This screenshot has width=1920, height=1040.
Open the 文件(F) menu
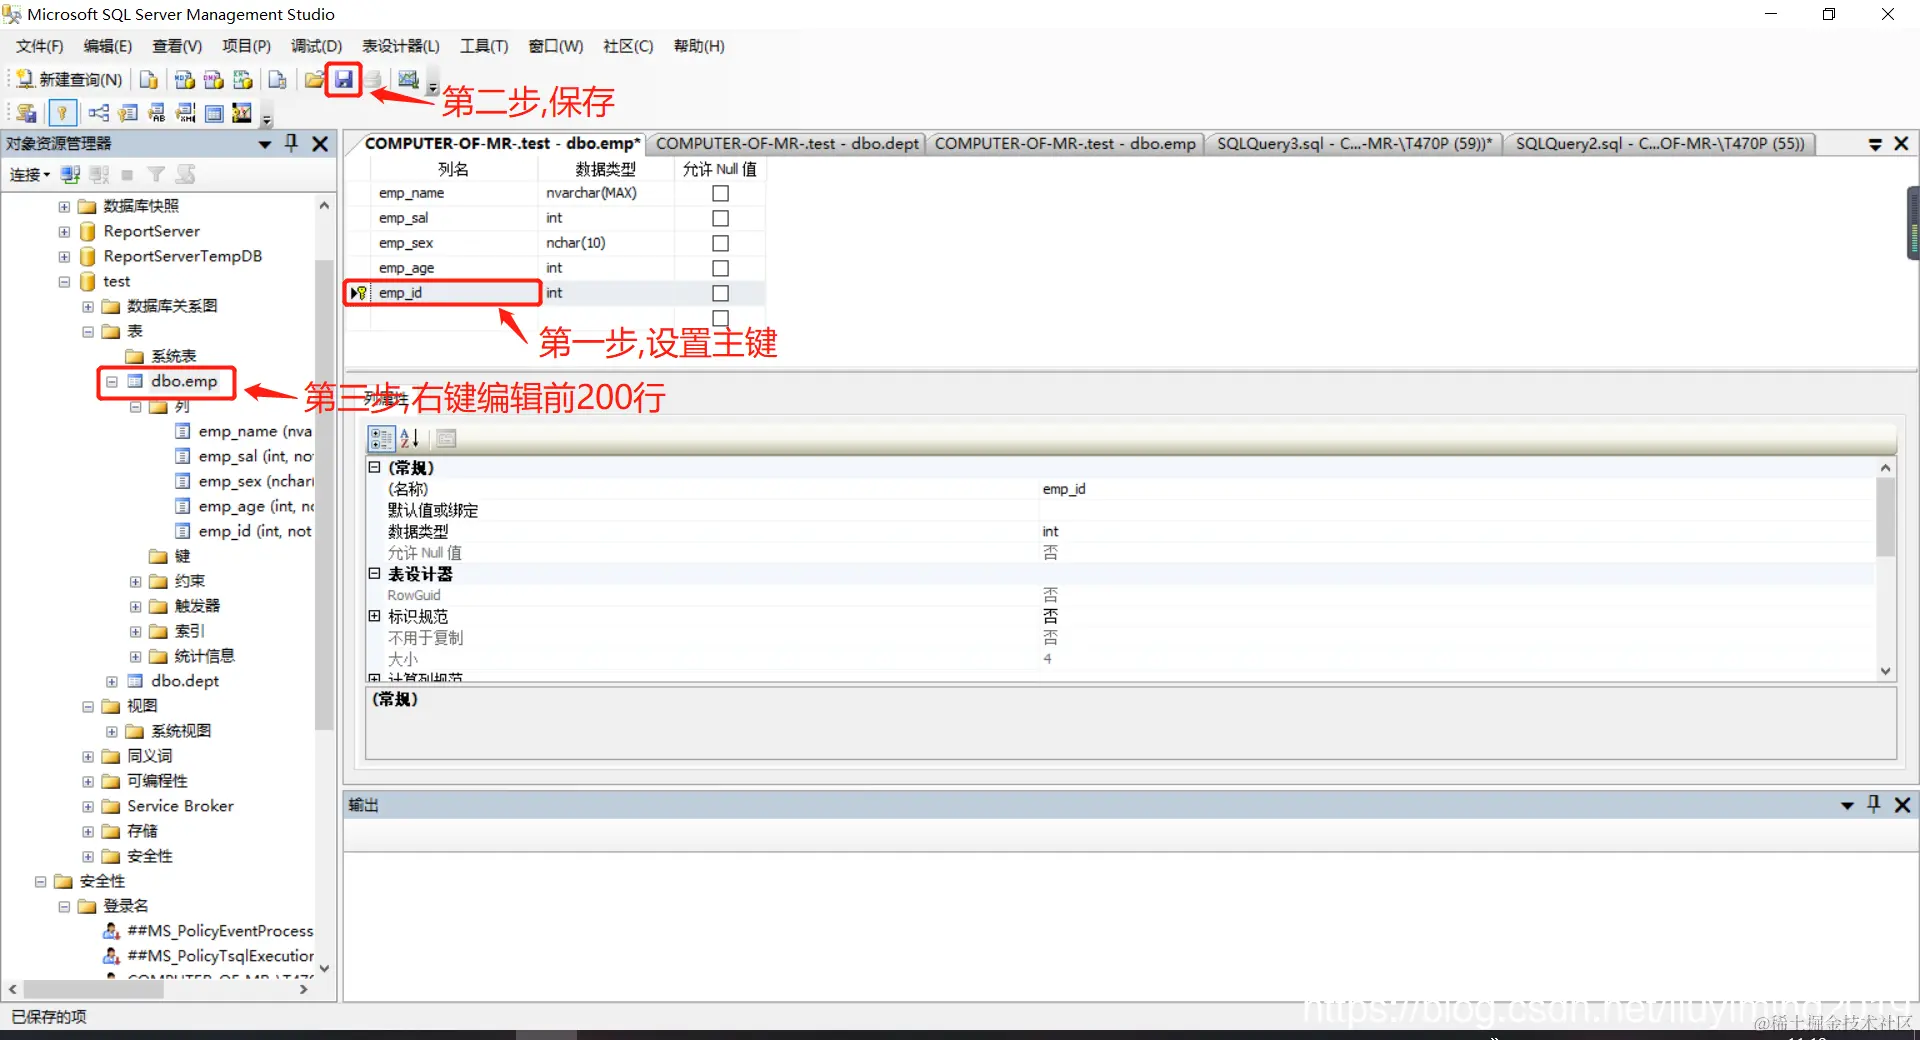click(x=40, y=46)
